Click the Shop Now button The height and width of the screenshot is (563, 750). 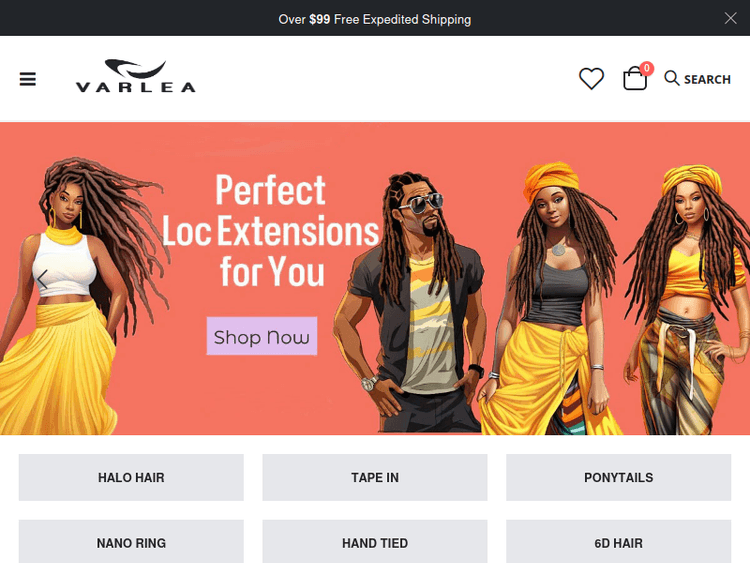[262, 336]
